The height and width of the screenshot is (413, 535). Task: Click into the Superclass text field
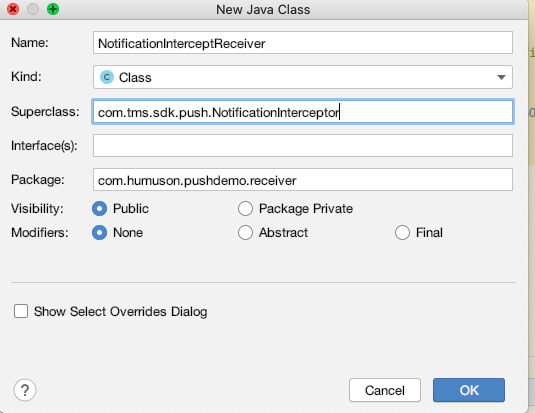click(303, 112)
